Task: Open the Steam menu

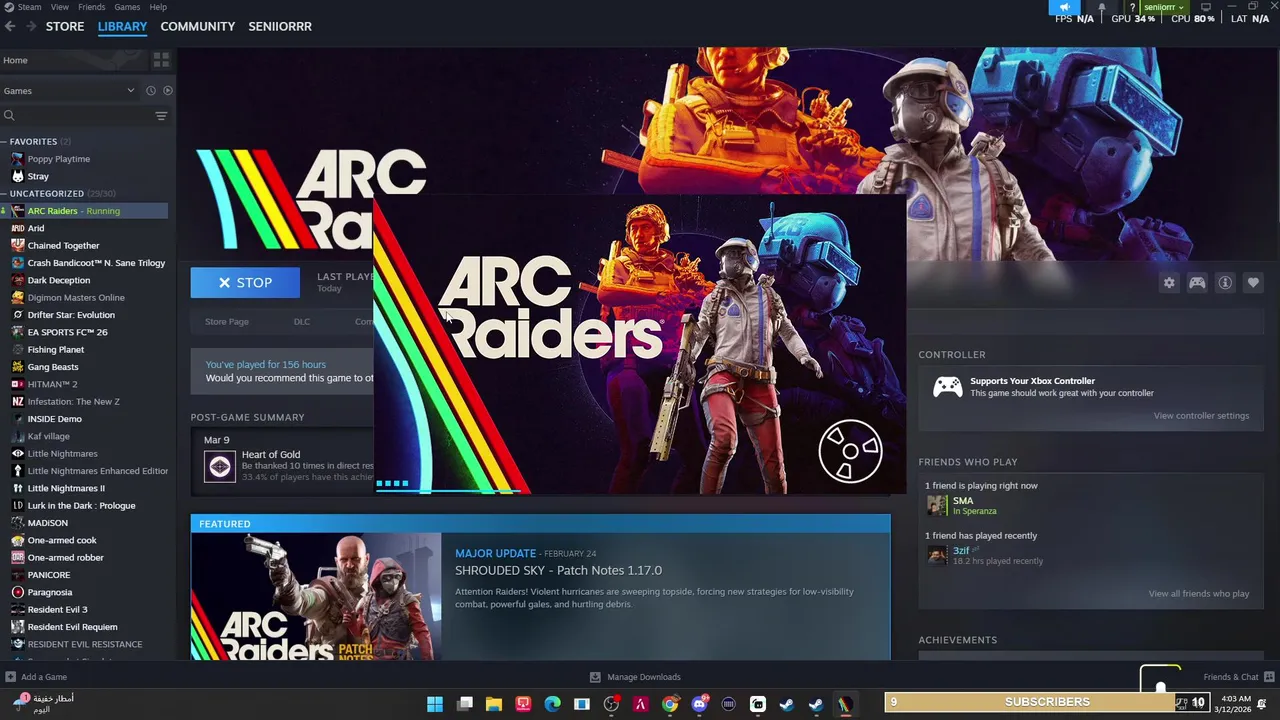Action: [29, 7]
